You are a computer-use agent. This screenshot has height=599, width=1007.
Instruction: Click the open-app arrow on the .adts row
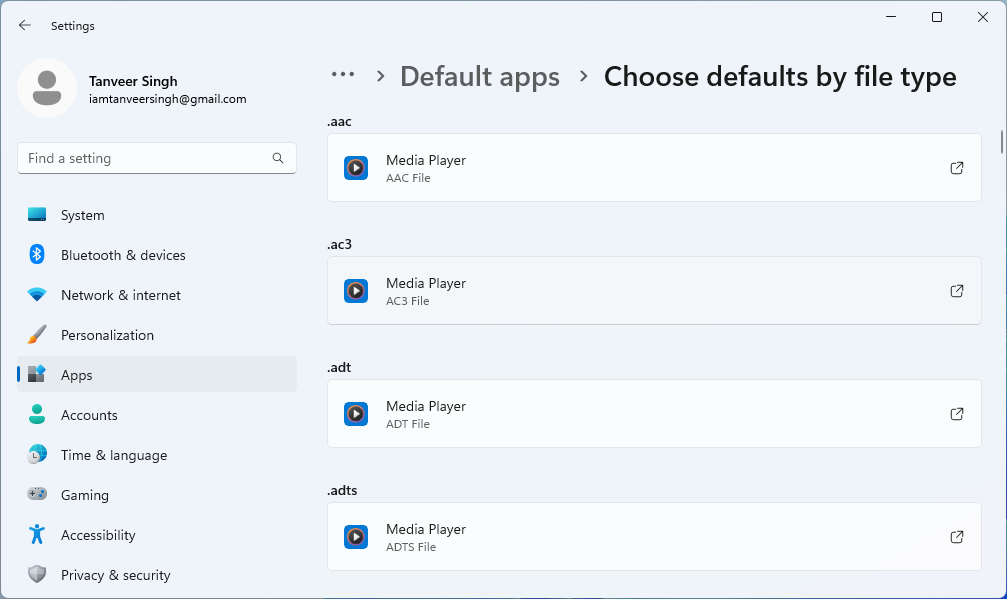[x=956, y=537]
